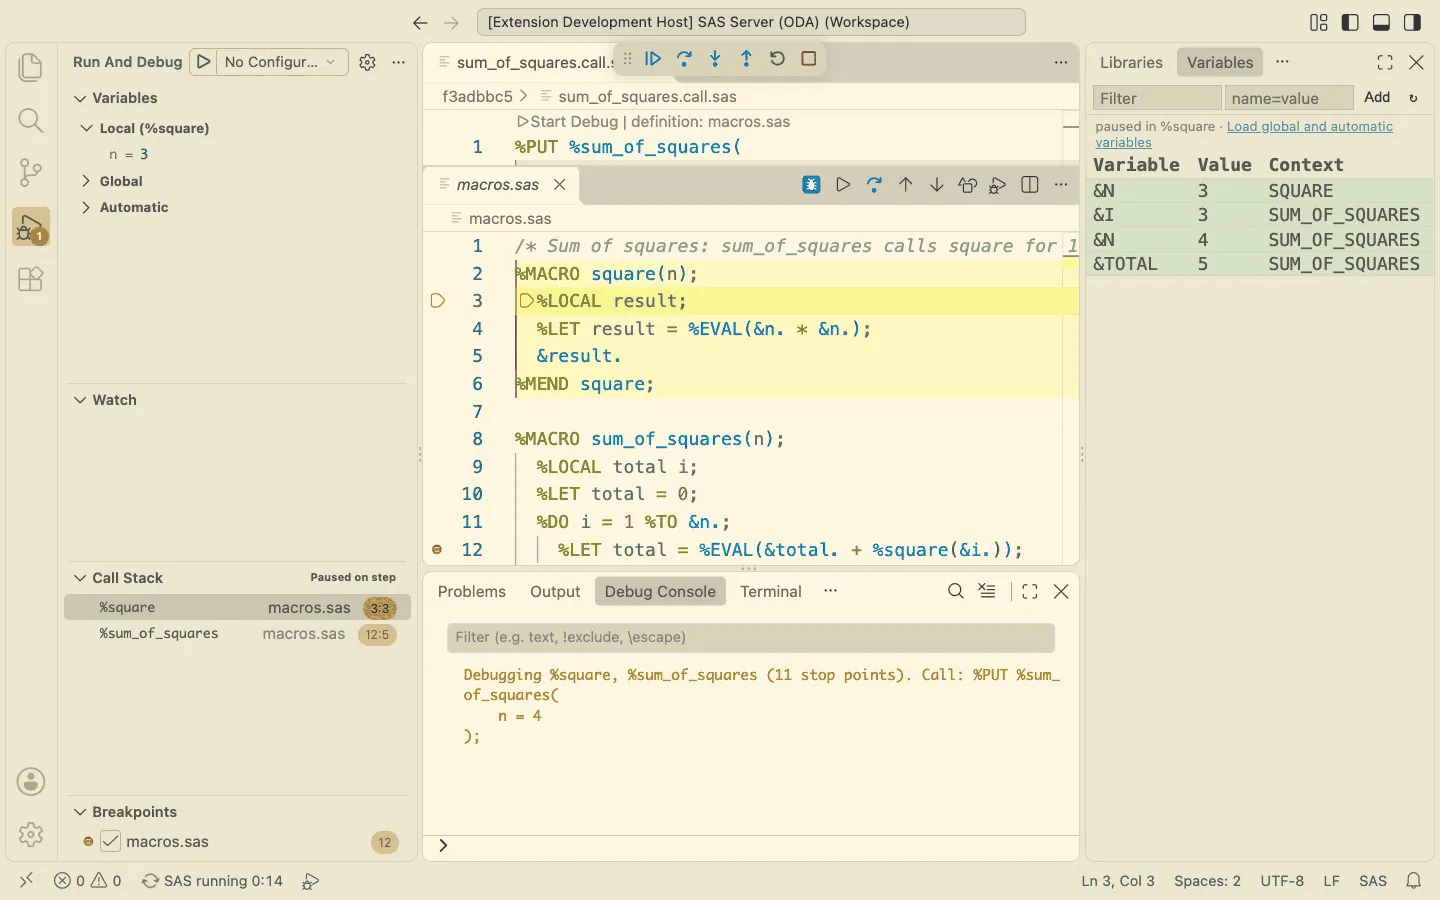Toggle the bottom panel visibility

1381,22
